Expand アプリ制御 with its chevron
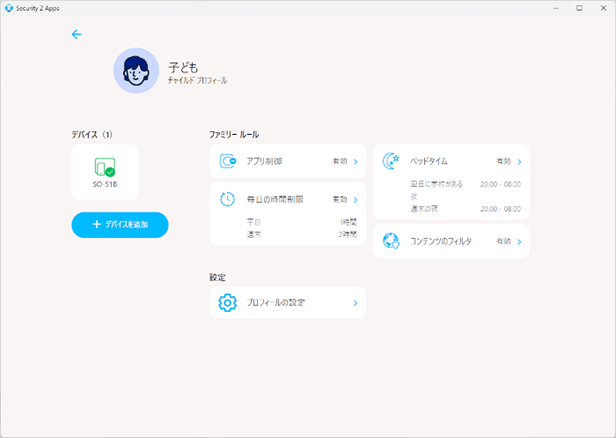This screenshot has width=616, height=438. pyautogui.click(x=356, y=161)
